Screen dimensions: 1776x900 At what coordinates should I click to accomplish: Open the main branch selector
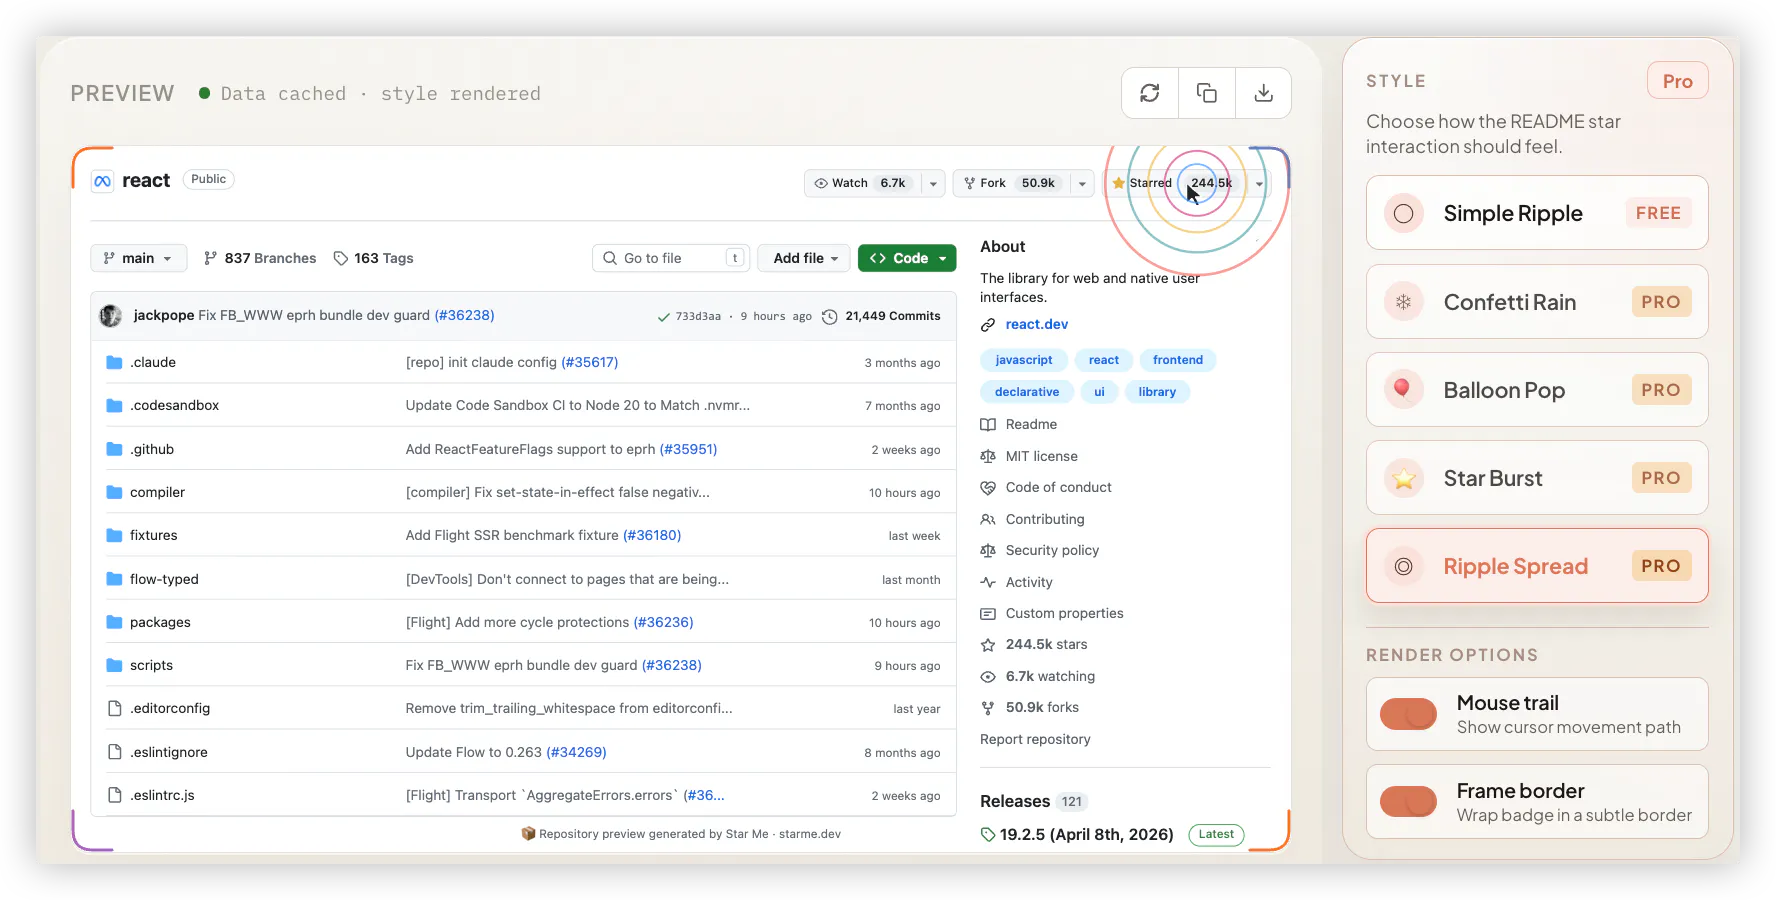(138, 258)
